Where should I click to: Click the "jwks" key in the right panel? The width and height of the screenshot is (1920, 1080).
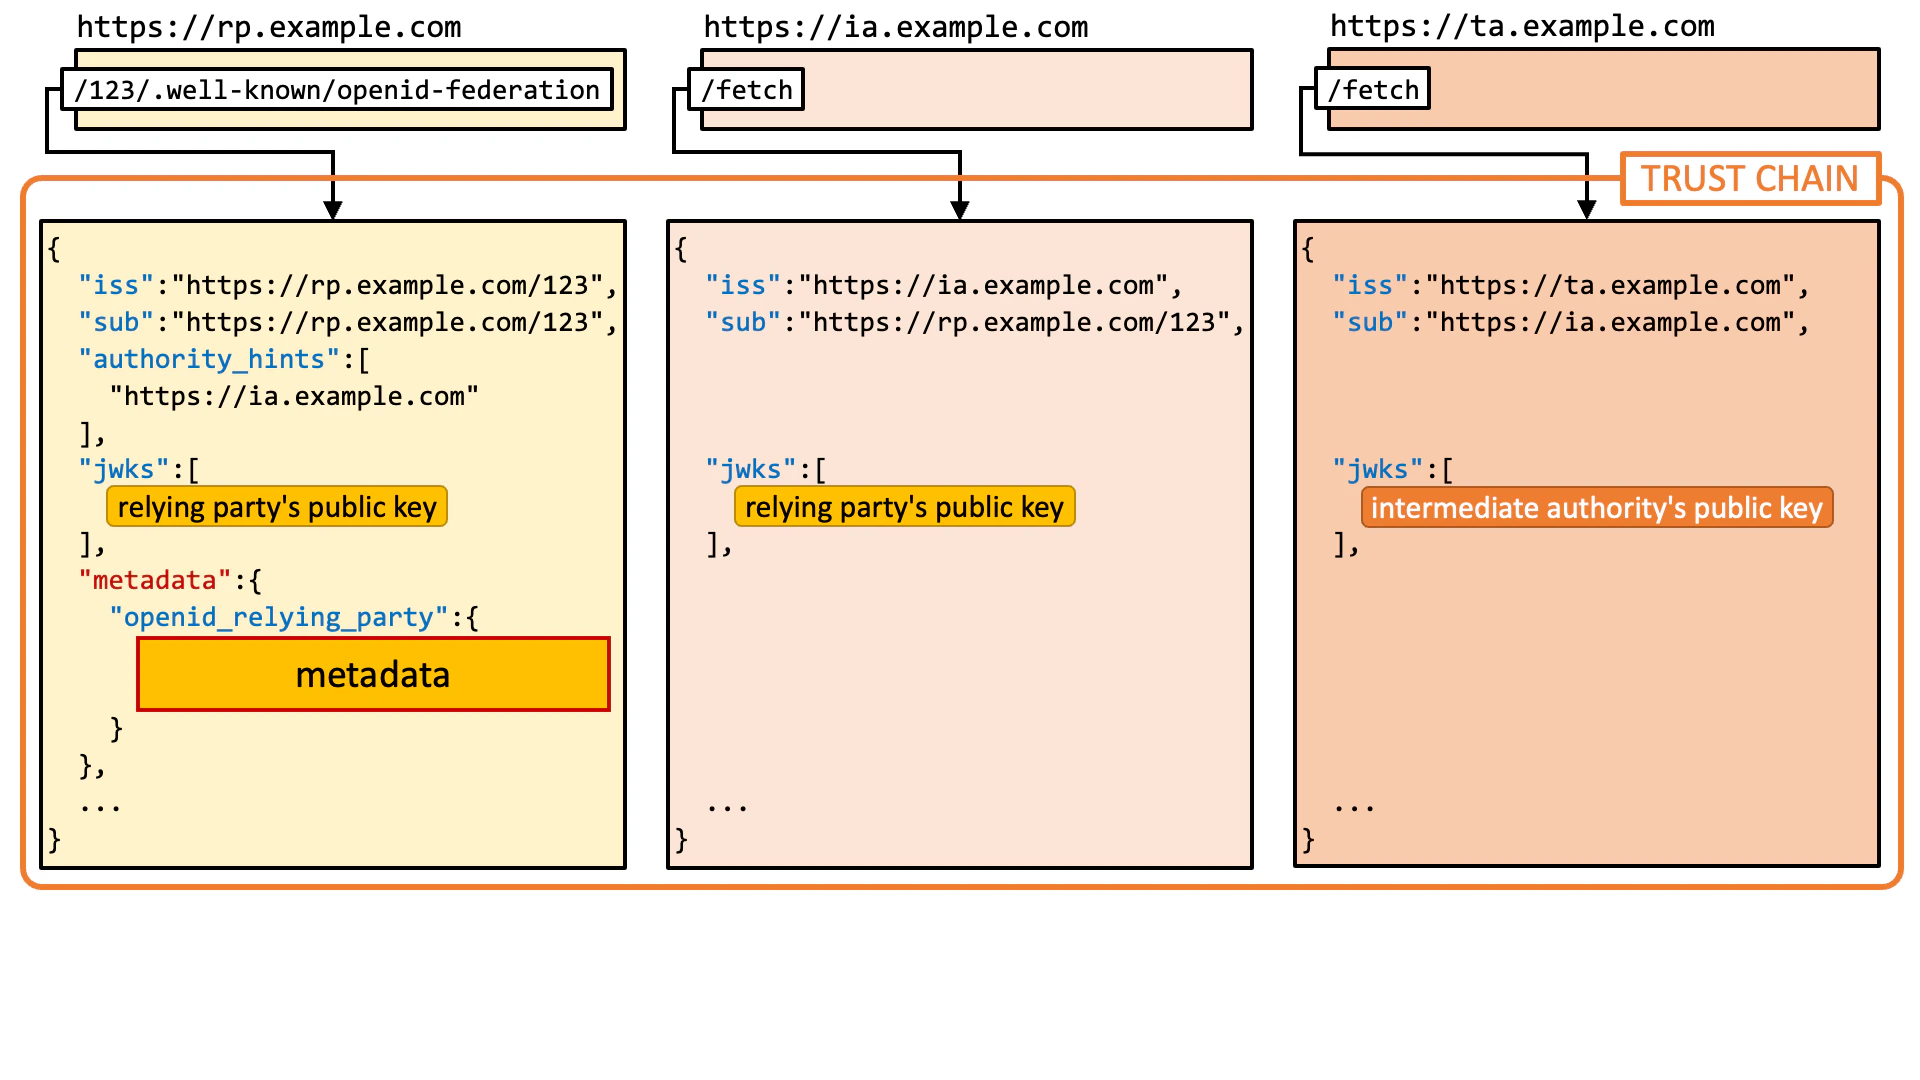tap(1376, 469)
